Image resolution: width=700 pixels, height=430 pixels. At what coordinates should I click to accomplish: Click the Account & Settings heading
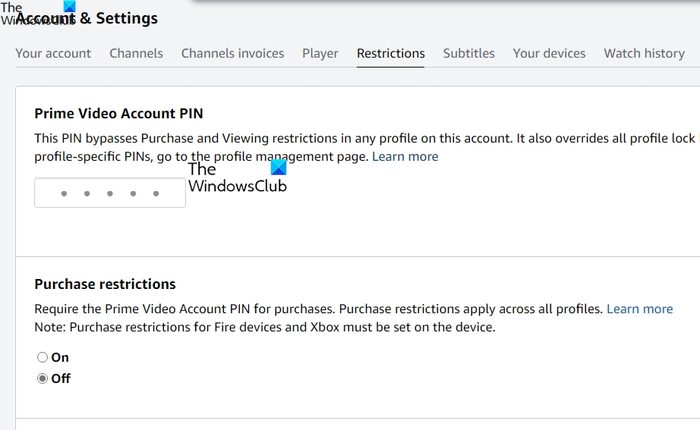tap(87, 18)
